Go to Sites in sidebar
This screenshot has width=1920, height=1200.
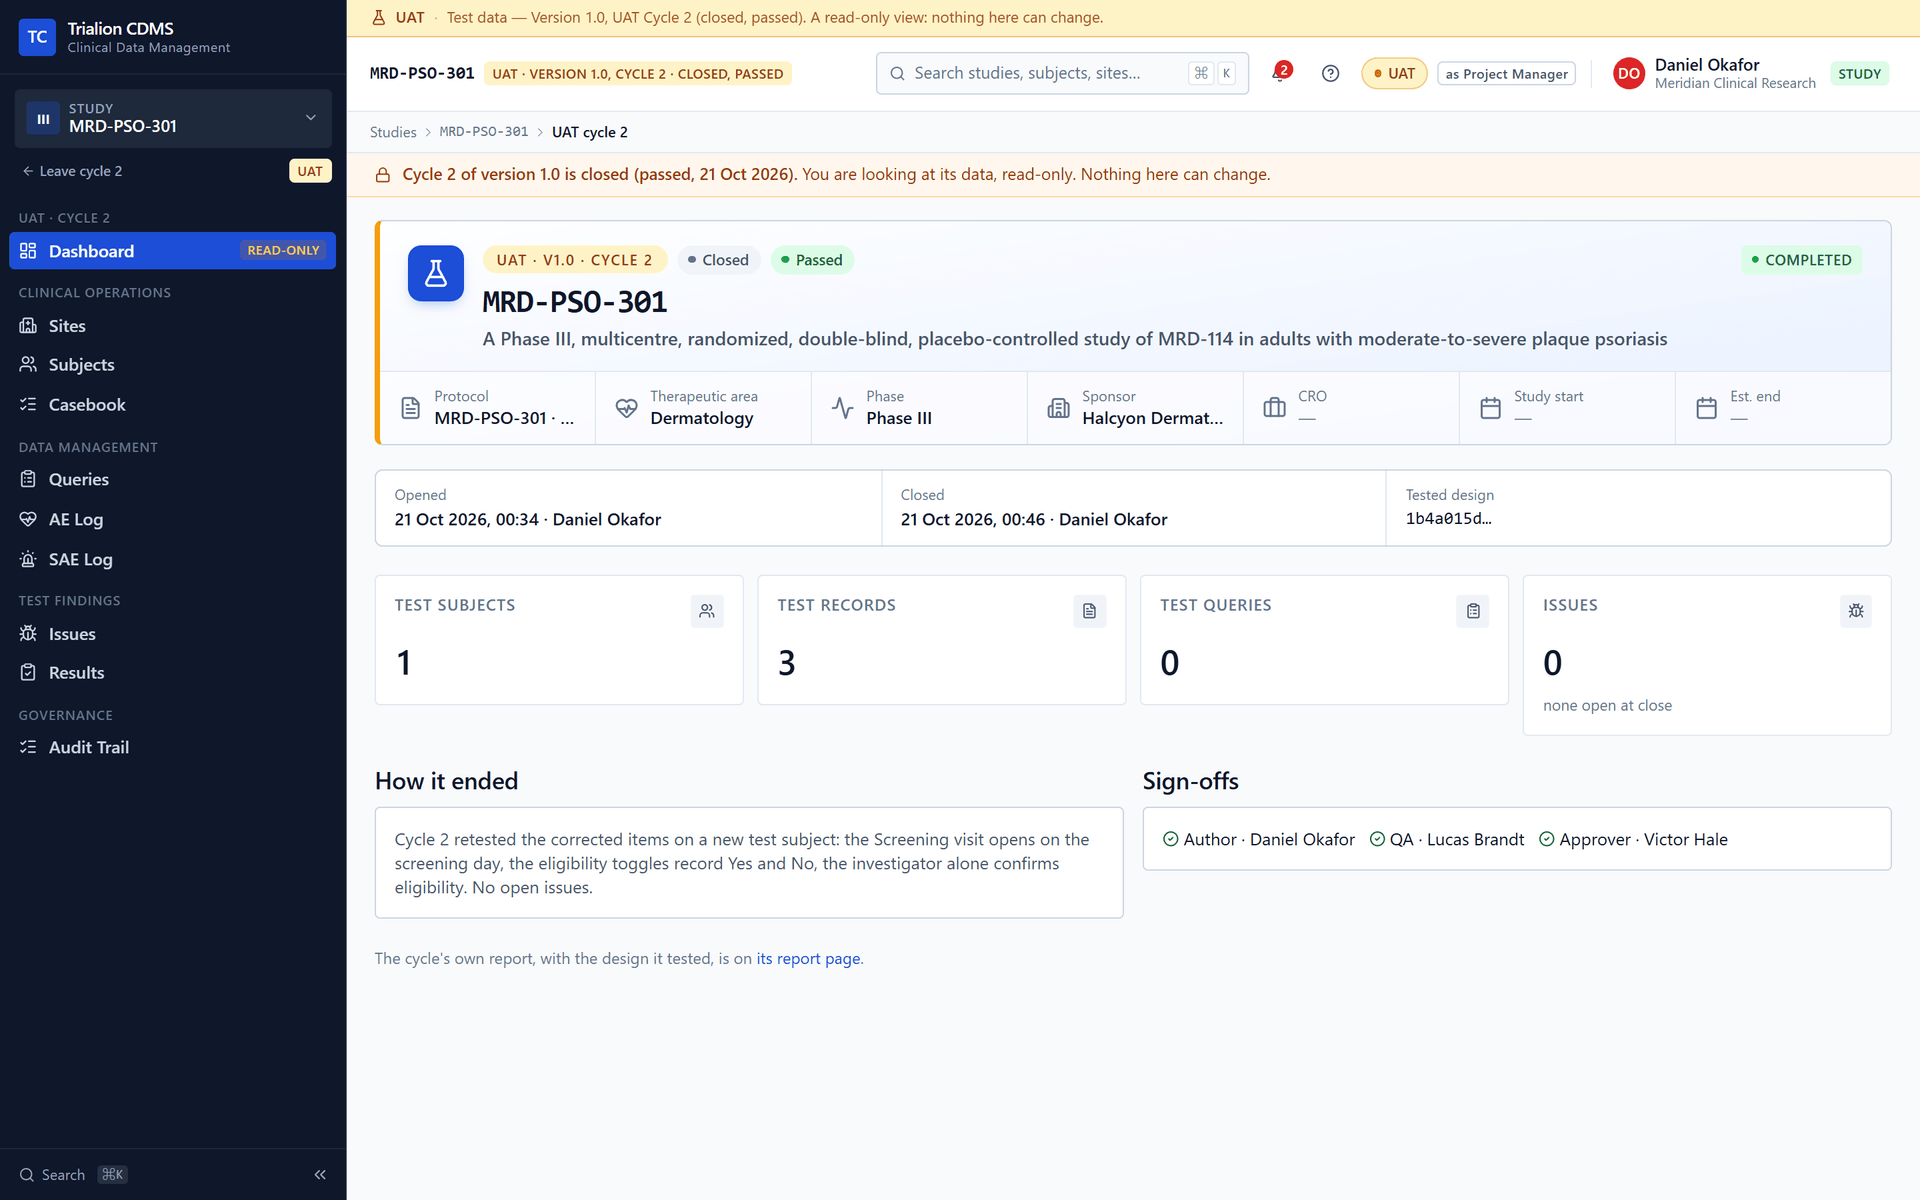click(x=172, y=326)
